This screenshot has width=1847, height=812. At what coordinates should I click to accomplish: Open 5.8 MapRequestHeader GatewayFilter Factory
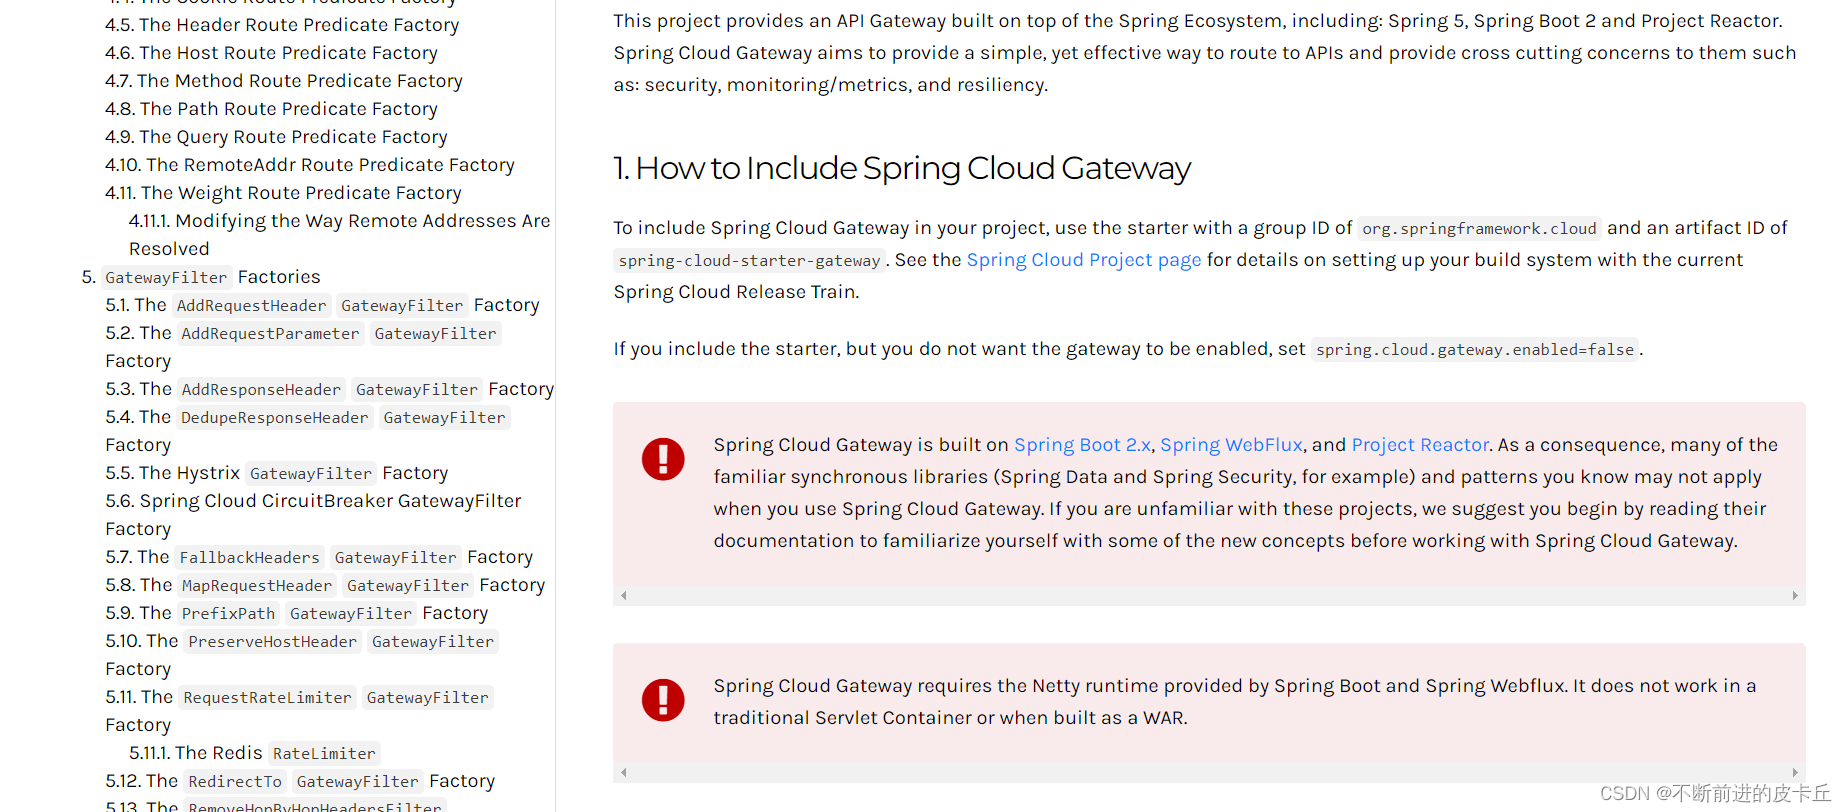(x=325, y=585)
